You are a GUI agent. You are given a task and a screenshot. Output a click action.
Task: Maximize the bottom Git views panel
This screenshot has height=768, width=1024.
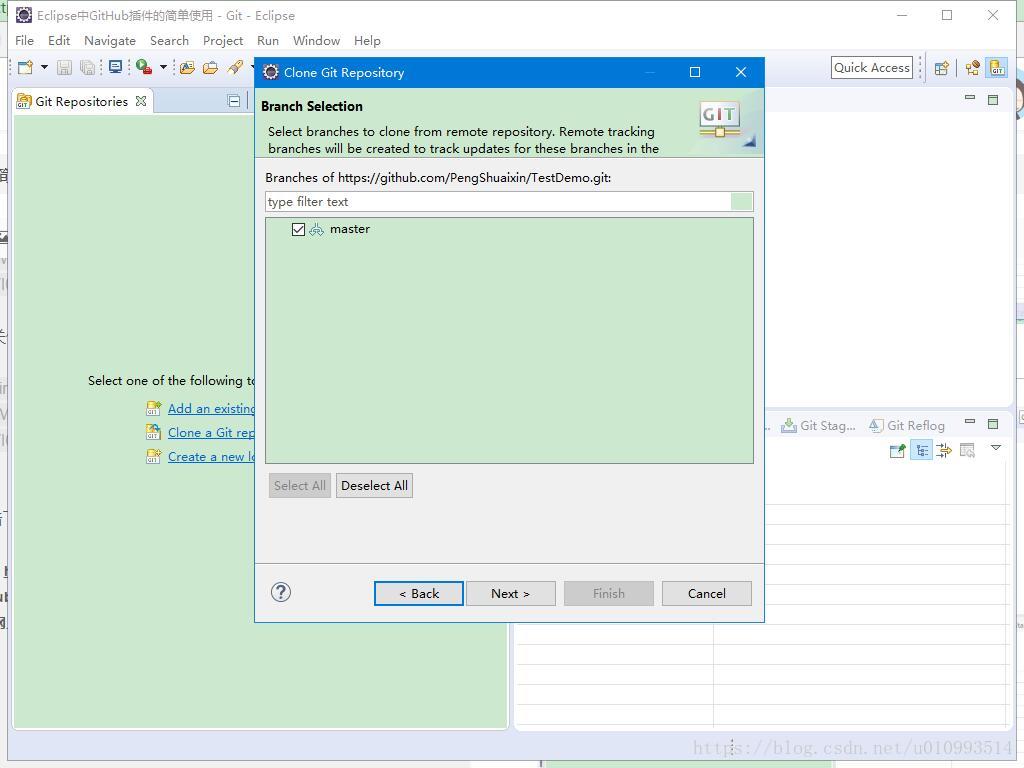[993, 424]
